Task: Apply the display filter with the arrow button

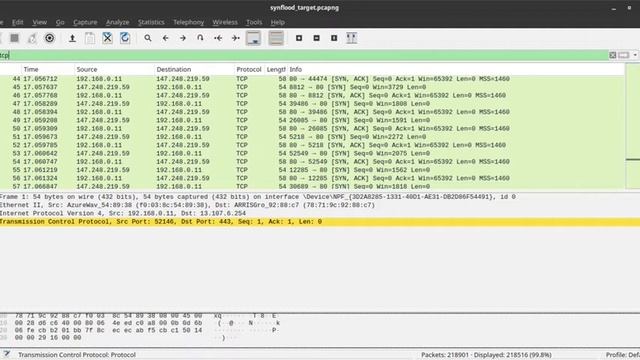Action: point(623,55)
